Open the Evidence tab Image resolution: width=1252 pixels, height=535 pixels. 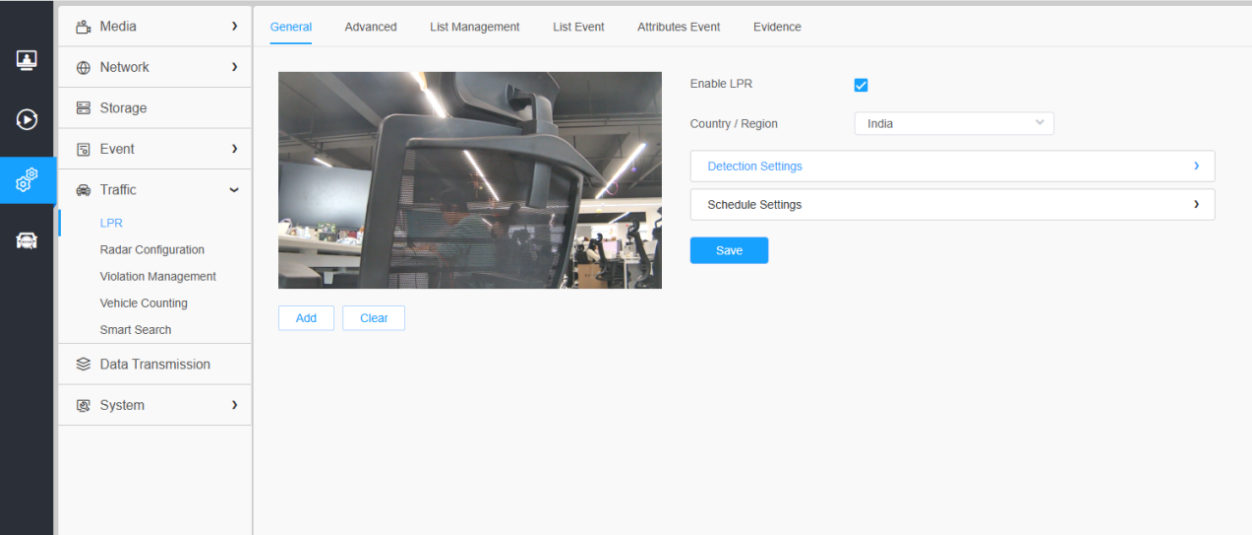777,27
